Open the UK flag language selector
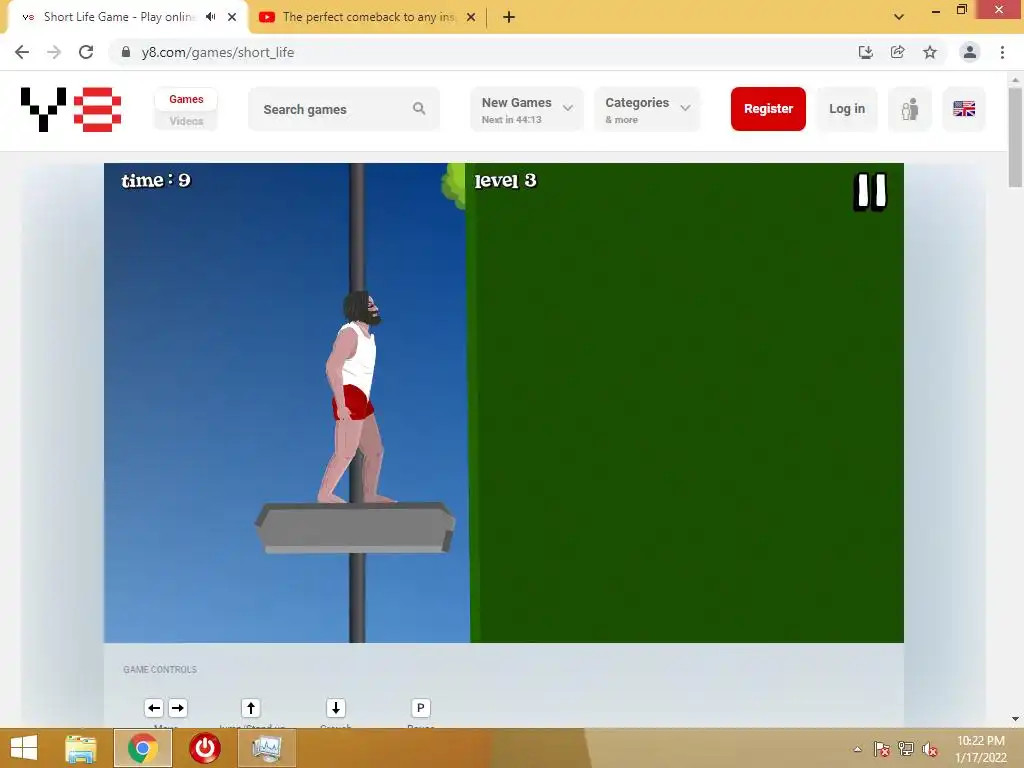The image size is (1024, 768). (964, 109)
